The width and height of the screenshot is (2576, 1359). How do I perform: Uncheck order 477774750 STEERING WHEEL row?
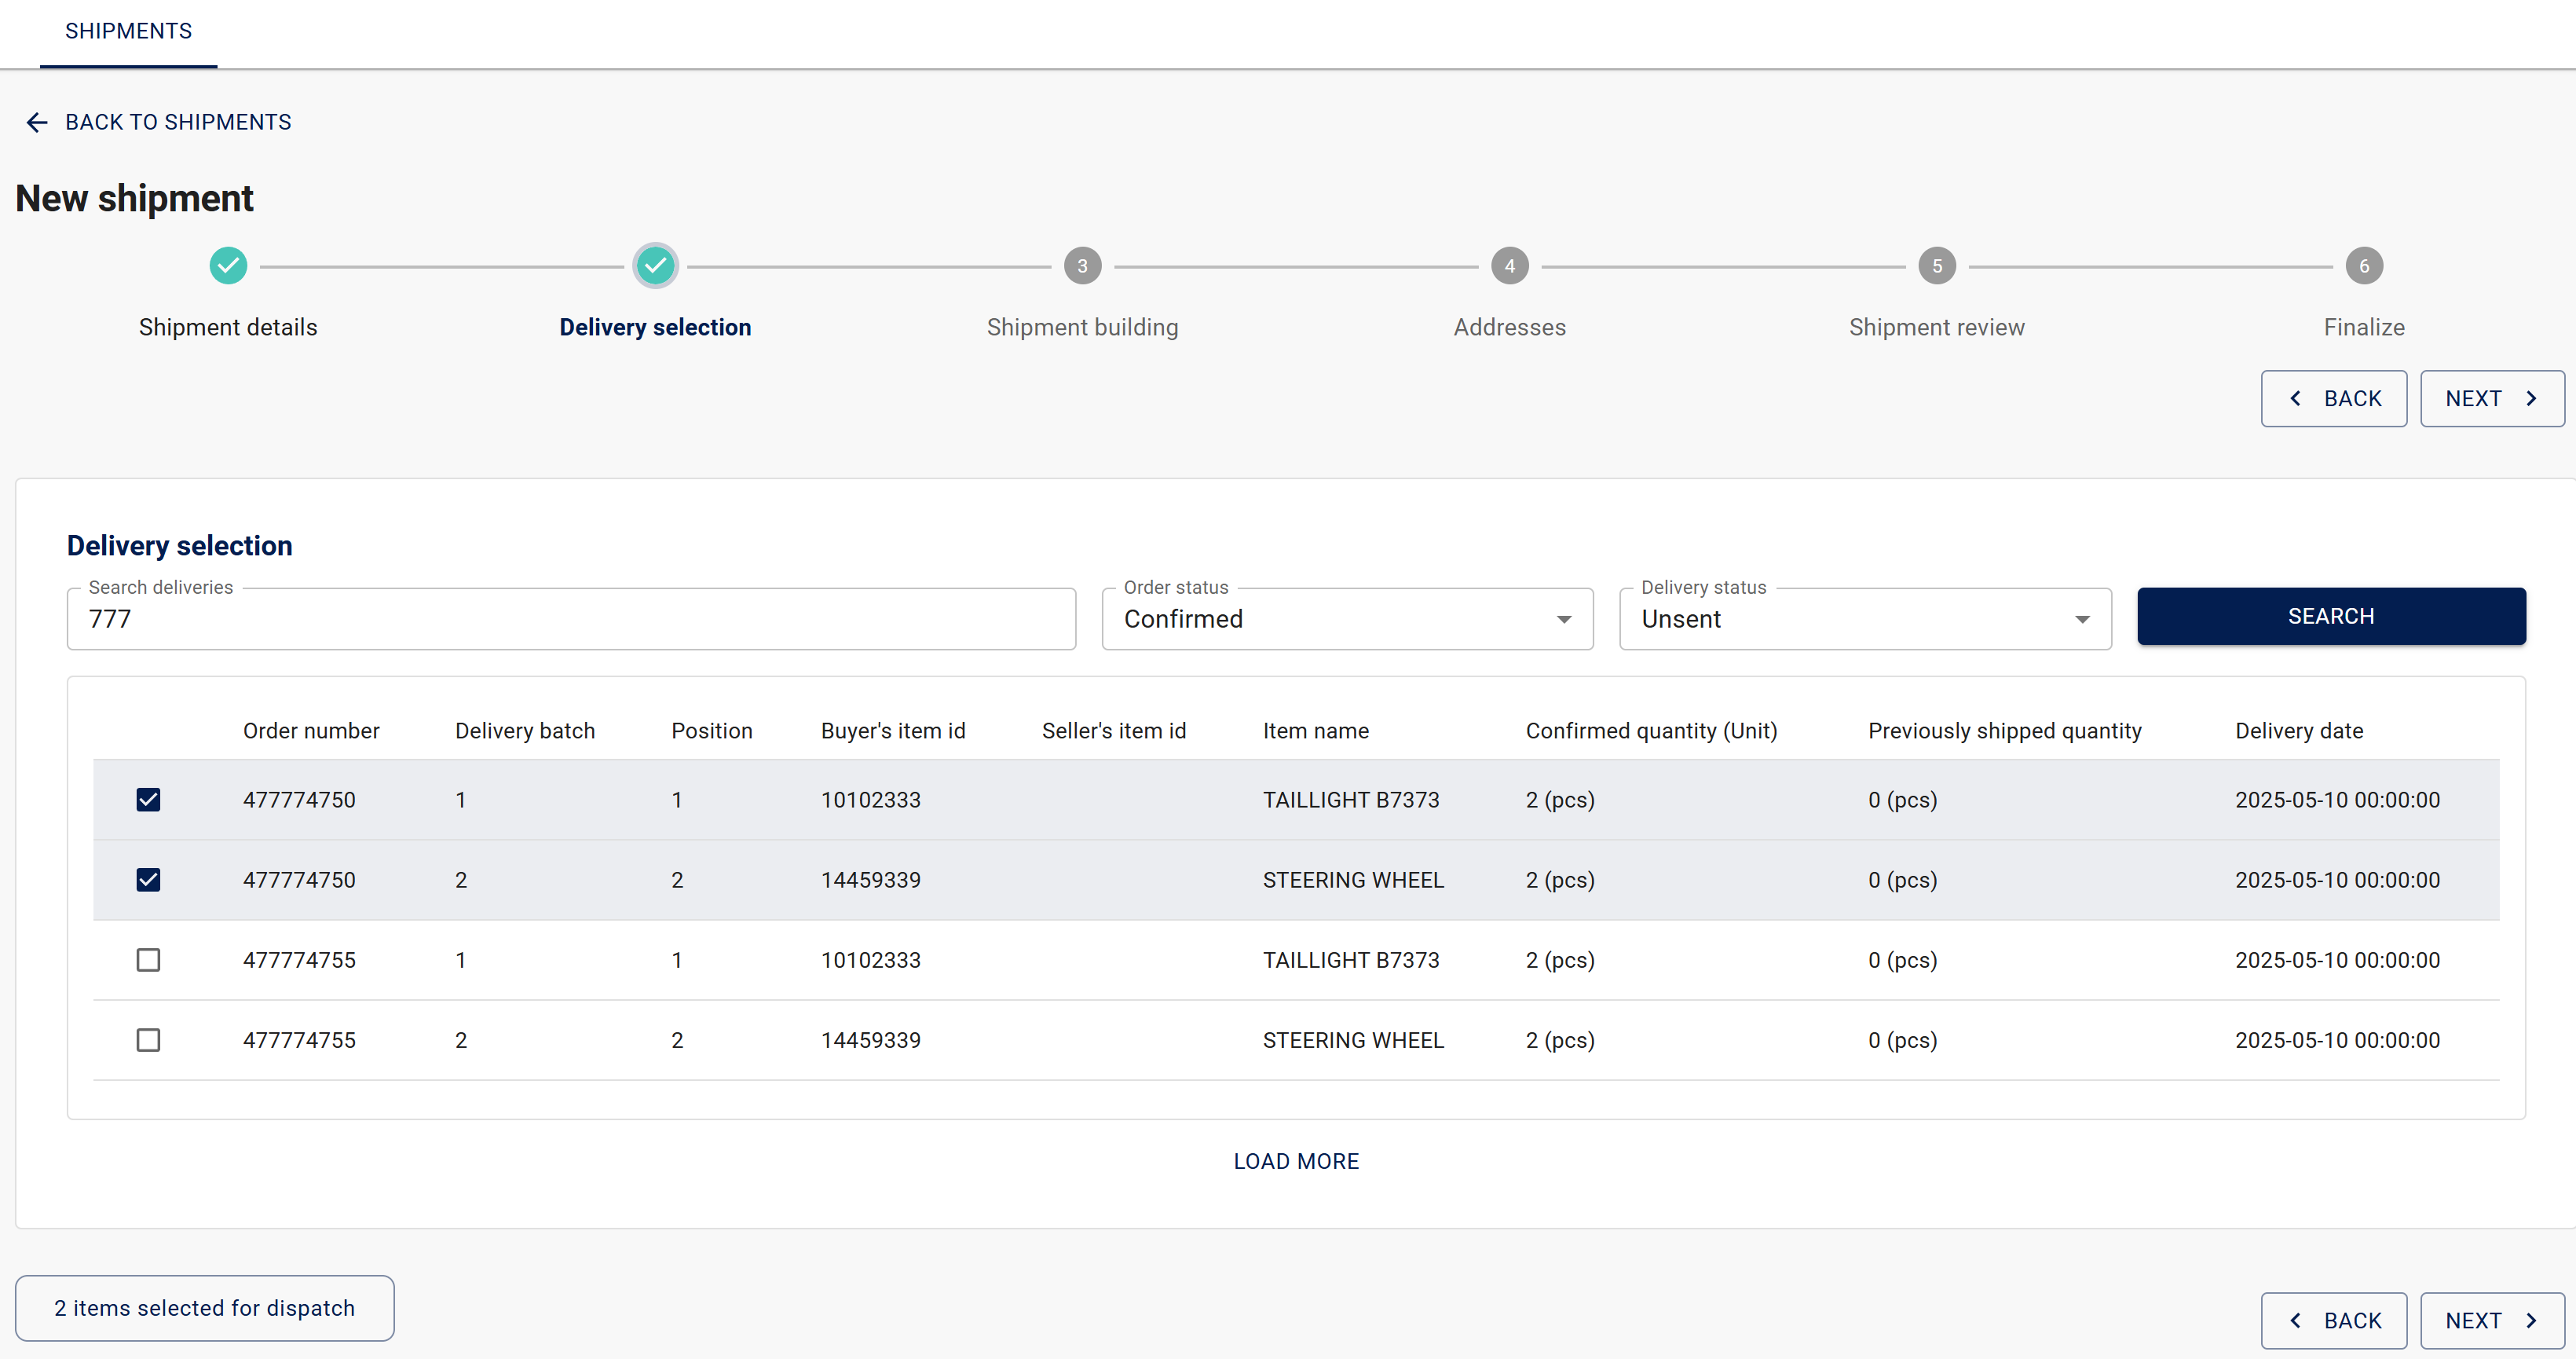click(148, 880)
